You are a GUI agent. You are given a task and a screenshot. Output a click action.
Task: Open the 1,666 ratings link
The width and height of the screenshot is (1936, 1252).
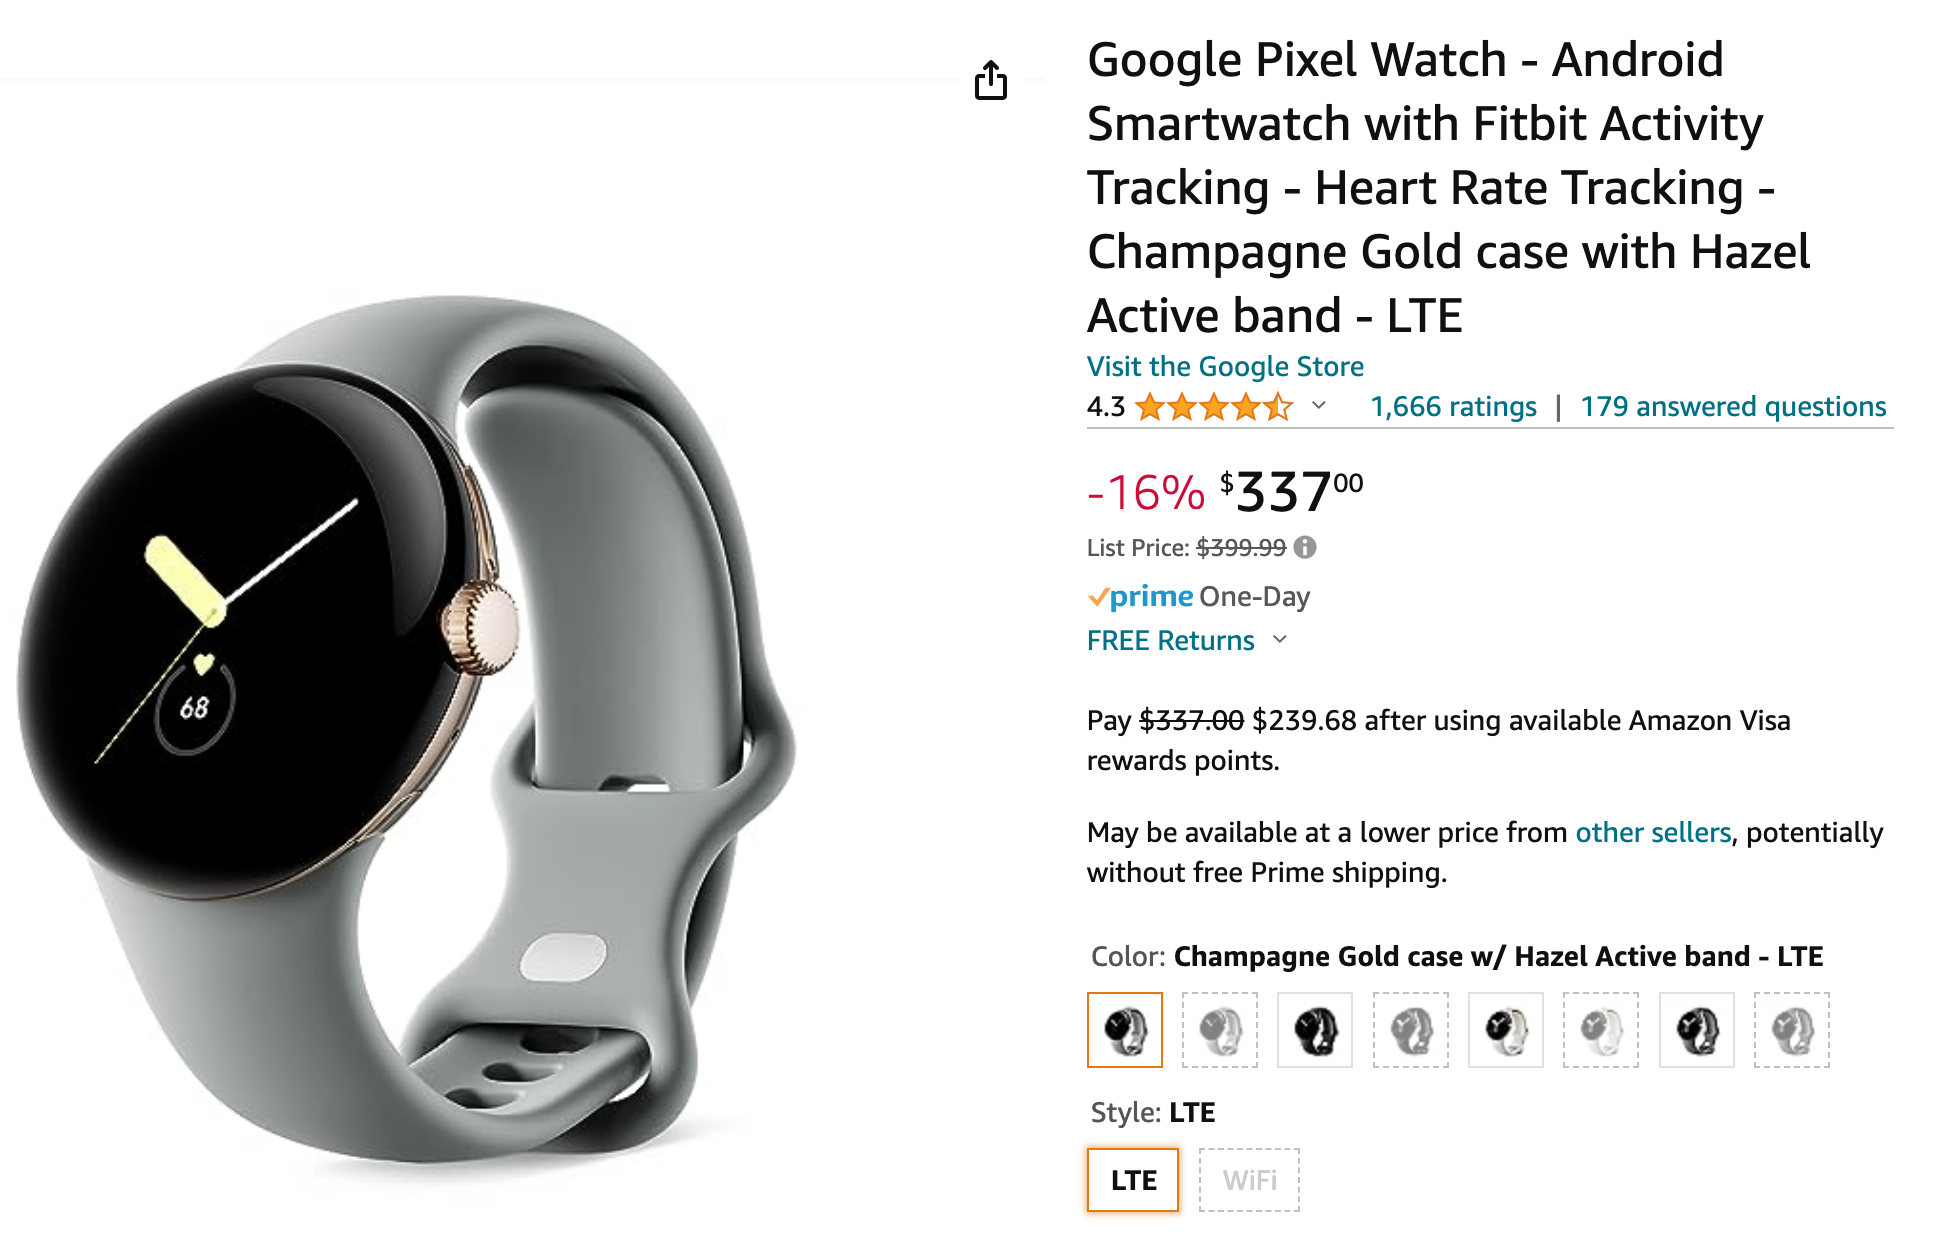(1453, 407)
